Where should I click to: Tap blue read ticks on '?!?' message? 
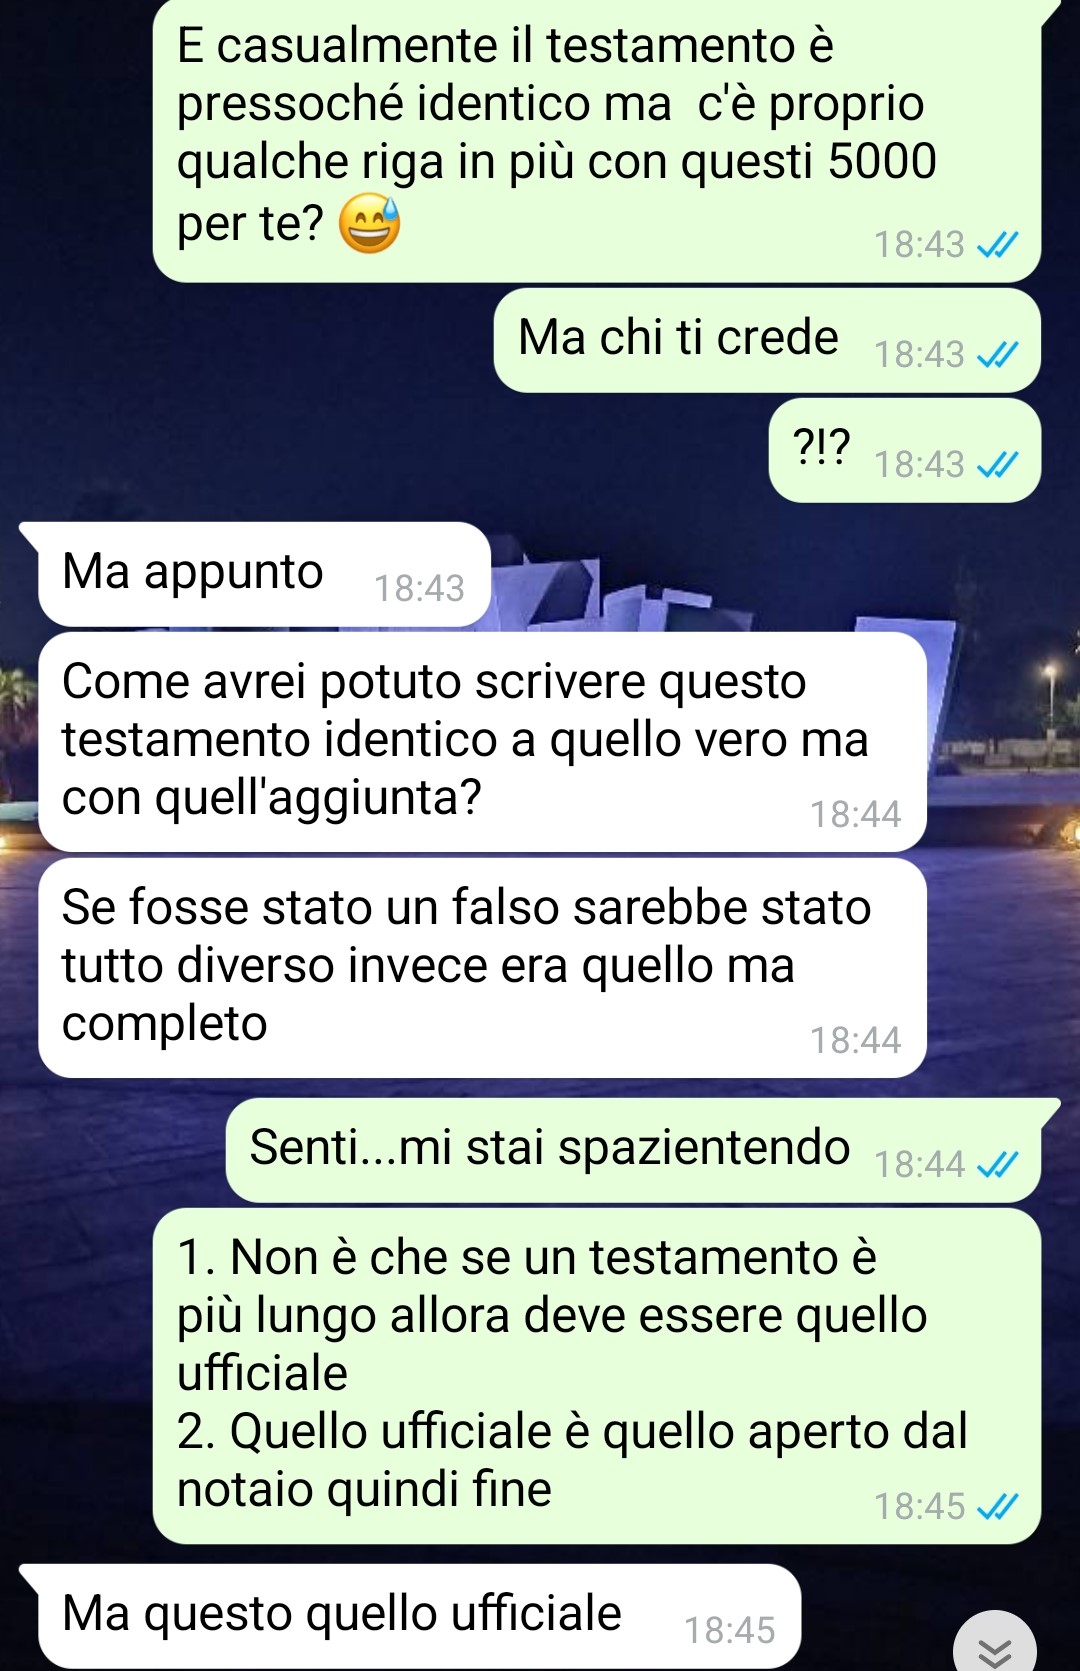(997, 464)
